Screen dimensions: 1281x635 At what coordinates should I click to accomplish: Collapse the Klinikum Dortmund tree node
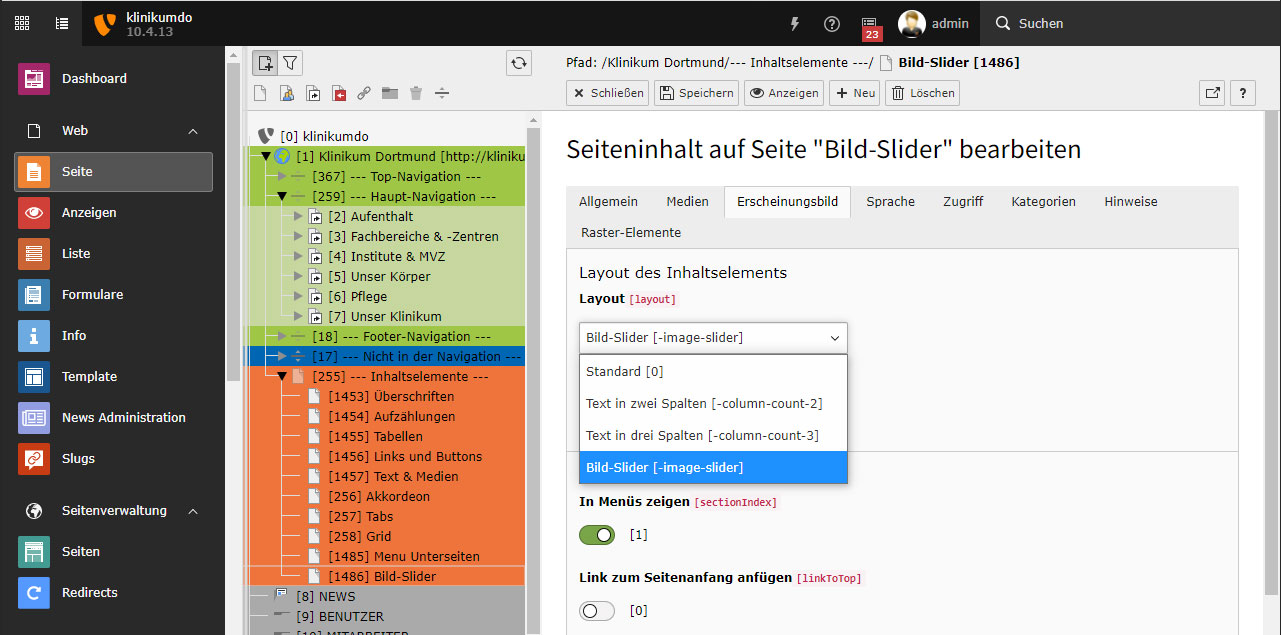point(266,157)
